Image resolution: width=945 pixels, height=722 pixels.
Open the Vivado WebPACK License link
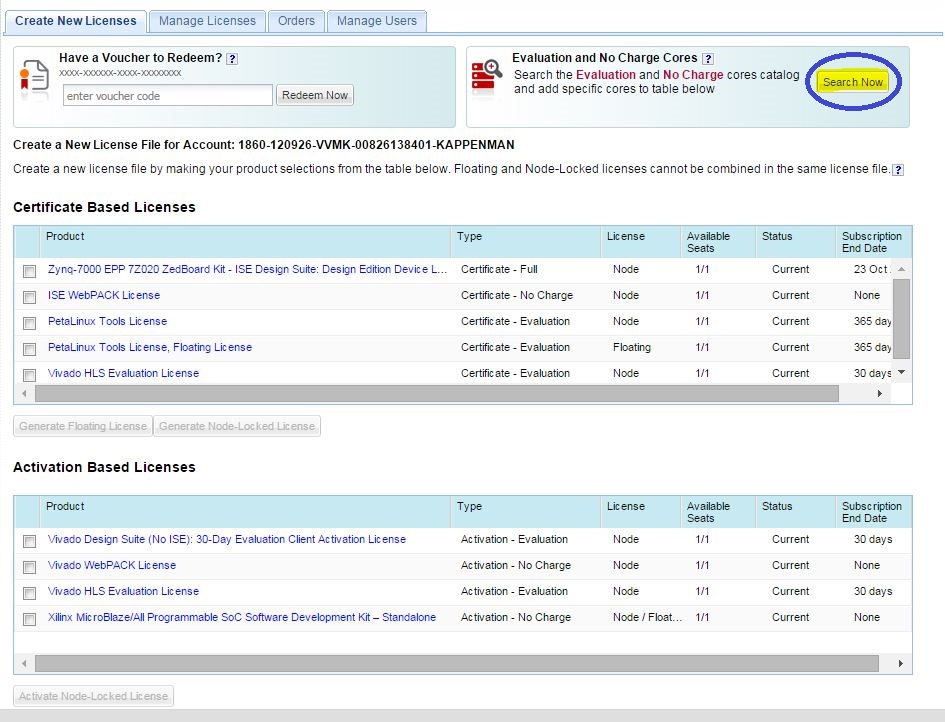coord(111,565)
